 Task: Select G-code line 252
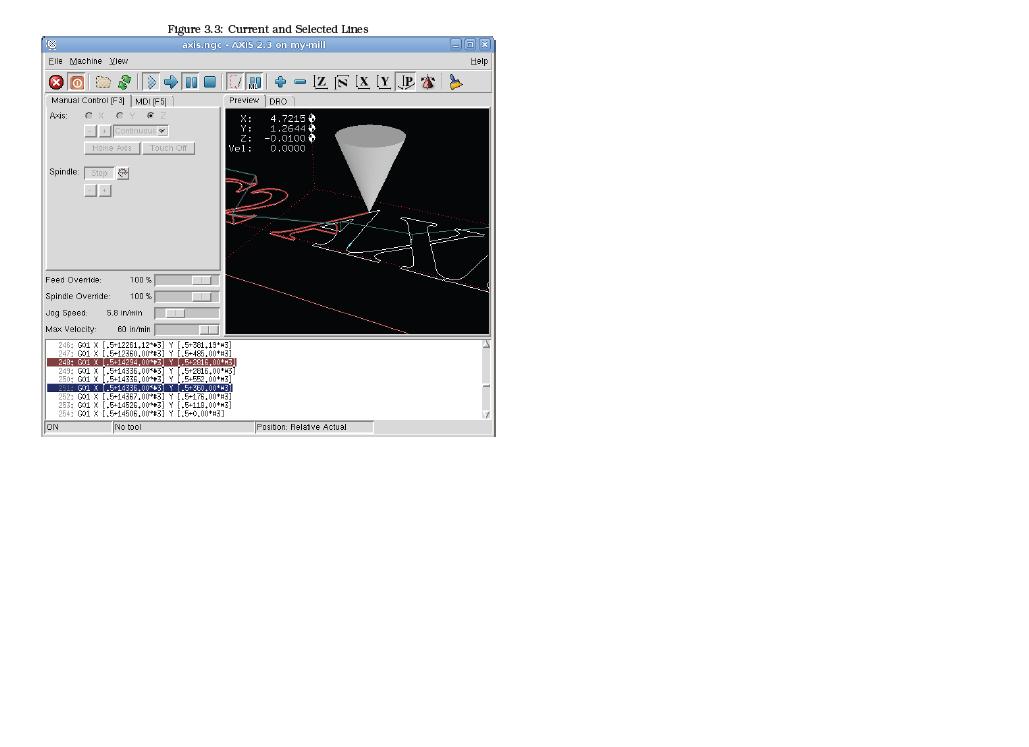144,397
